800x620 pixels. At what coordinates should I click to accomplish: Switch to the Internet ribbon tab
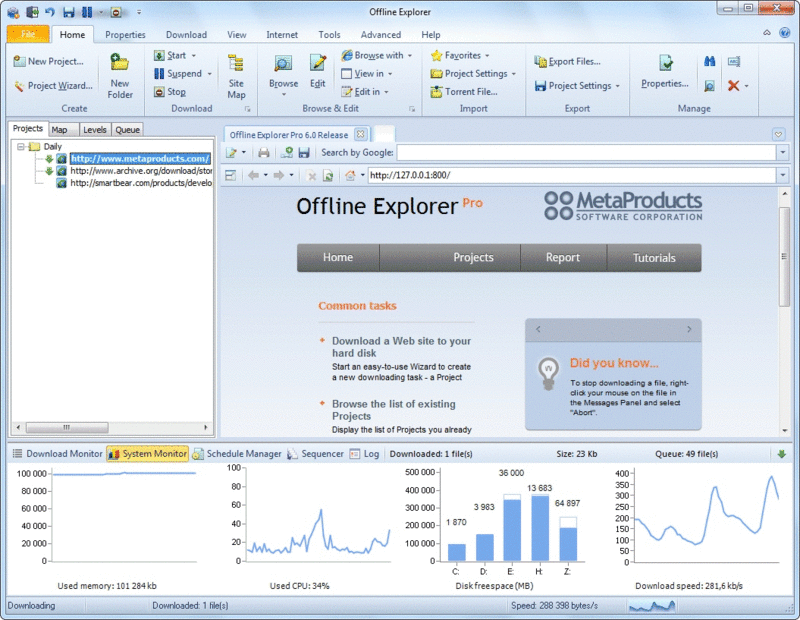281,33
